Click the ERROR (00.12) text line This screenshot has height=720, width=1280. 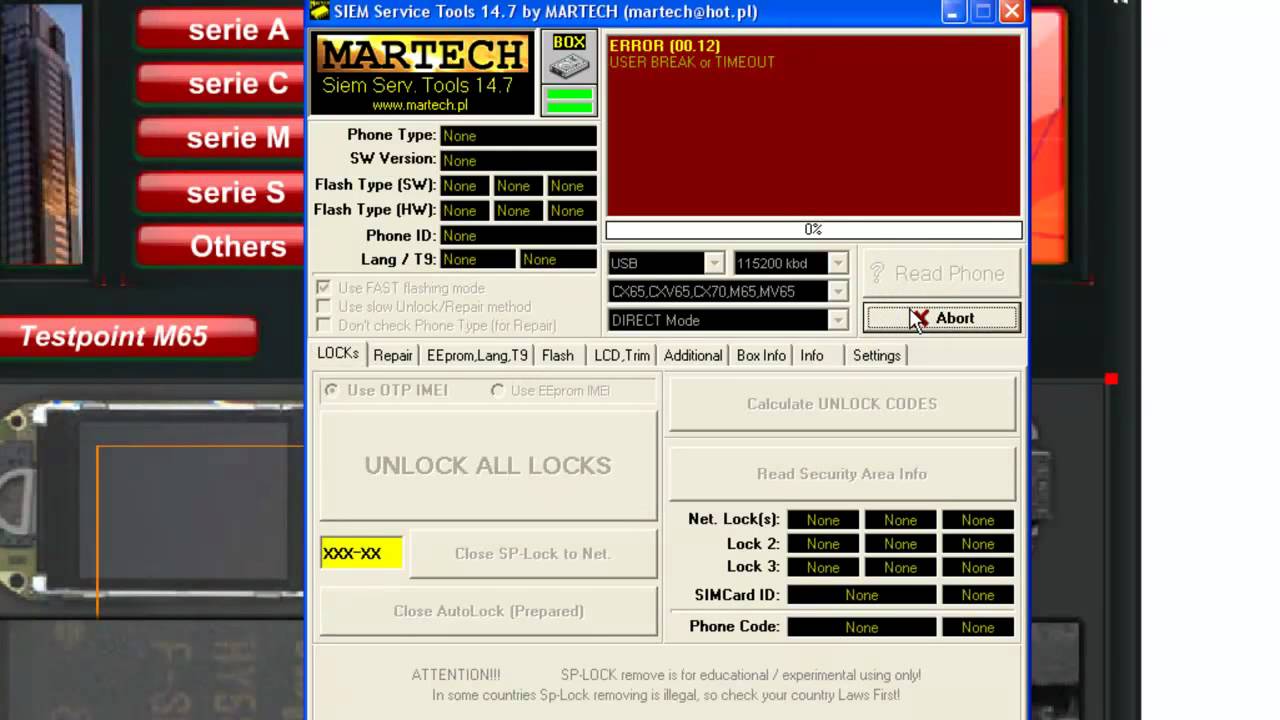[x=664, y=46]
